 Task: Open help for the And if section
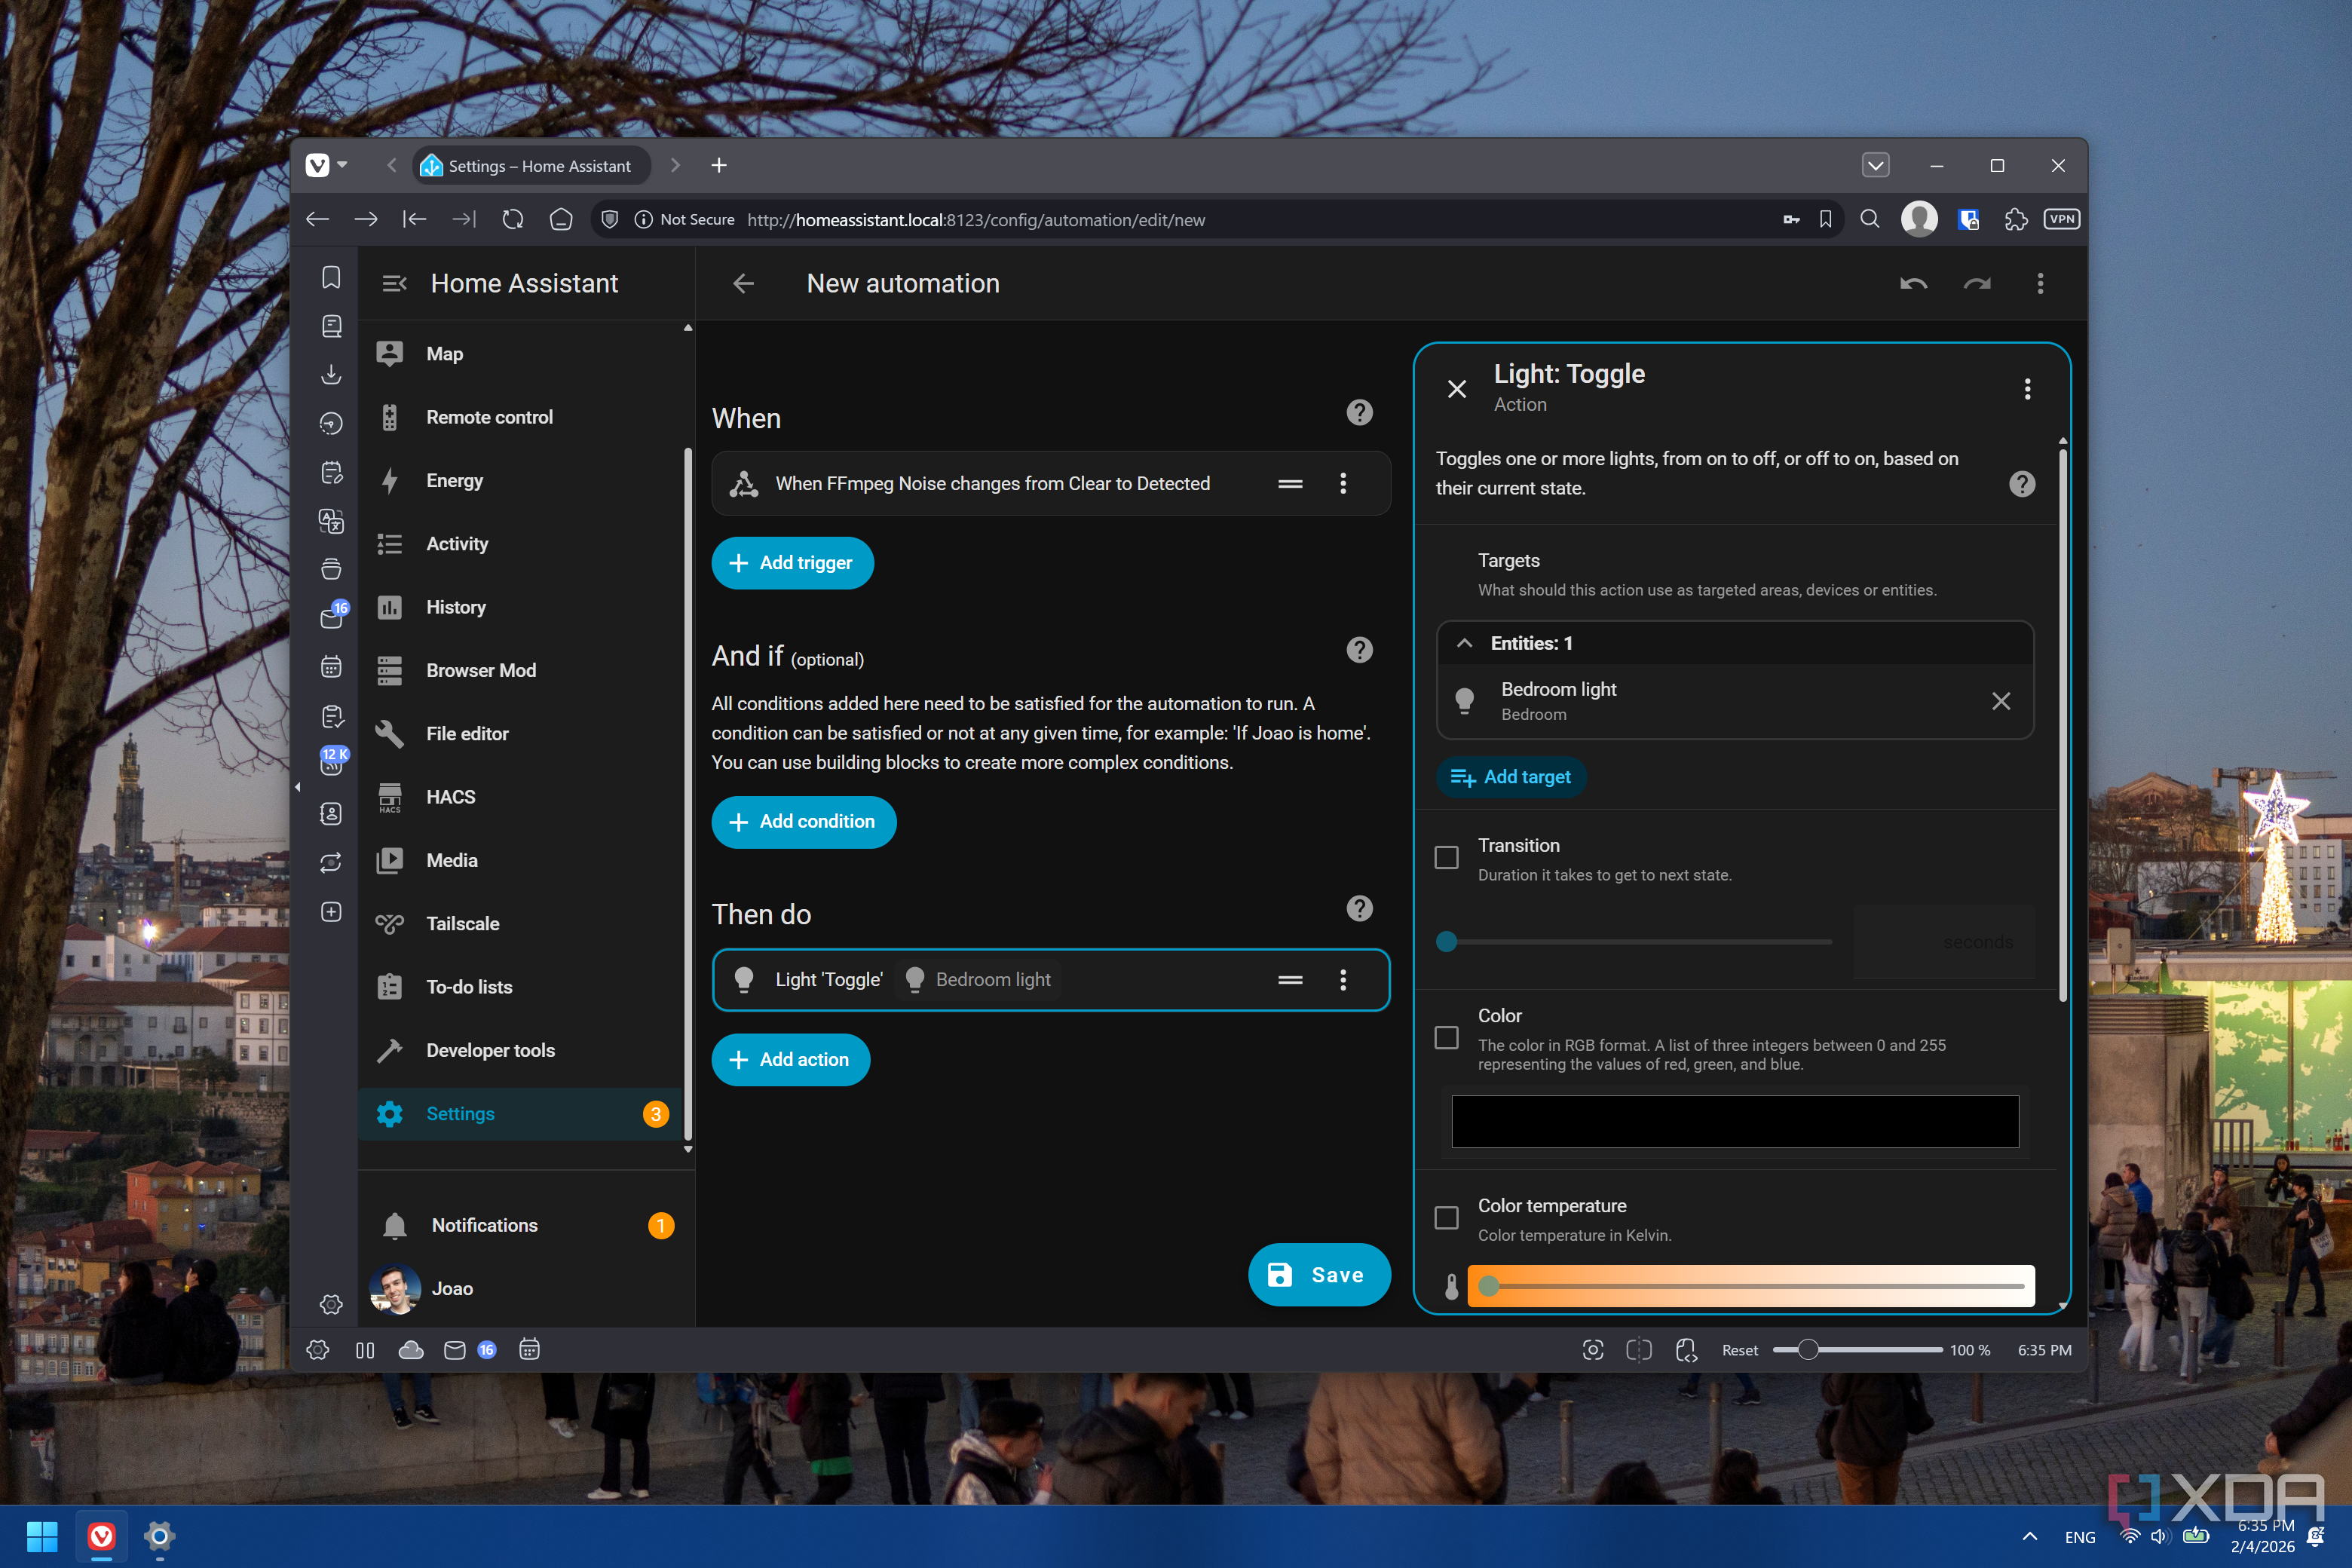(x=1359, y=650)
